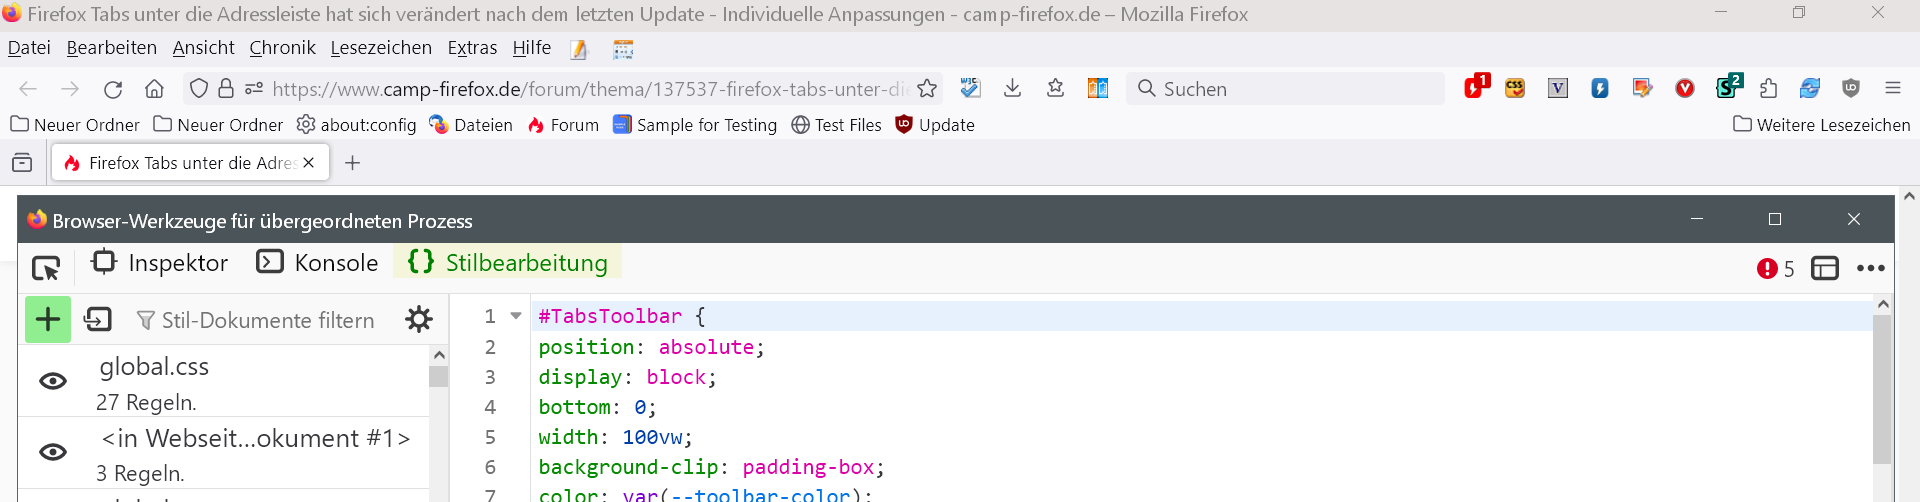Select the Stilbearbeitung tab
Screen dimensions: 1920x502
508,263
